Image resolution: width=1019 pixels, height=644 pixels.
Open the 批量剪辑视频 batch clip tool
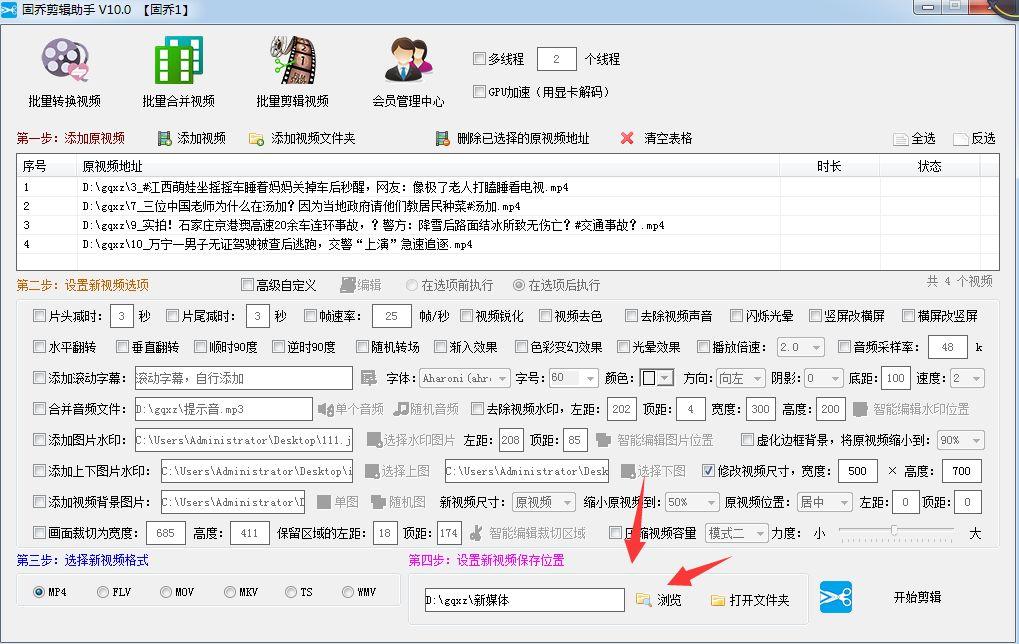[291, 70]
